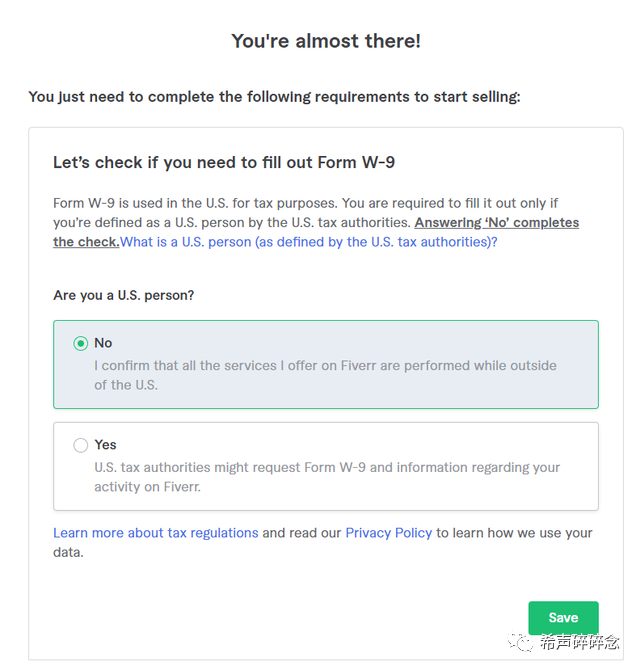This screenshot has height=670, width=640.
Task: Click 'I confirm that all the services' description
Action: (325, 375)
